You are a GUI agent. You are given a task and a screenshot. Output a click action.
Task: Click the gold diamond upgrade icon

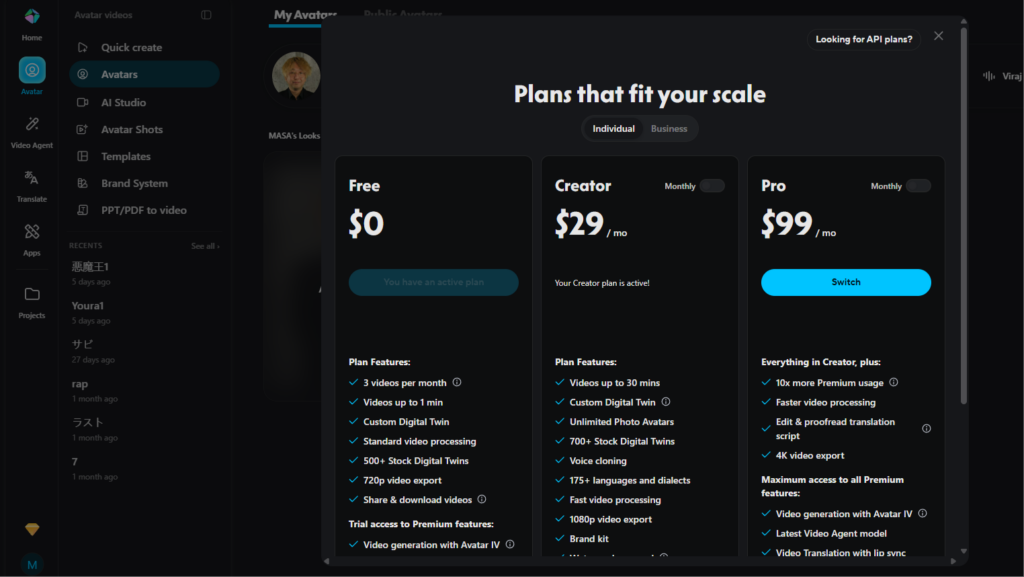click(x=32, y=529)
